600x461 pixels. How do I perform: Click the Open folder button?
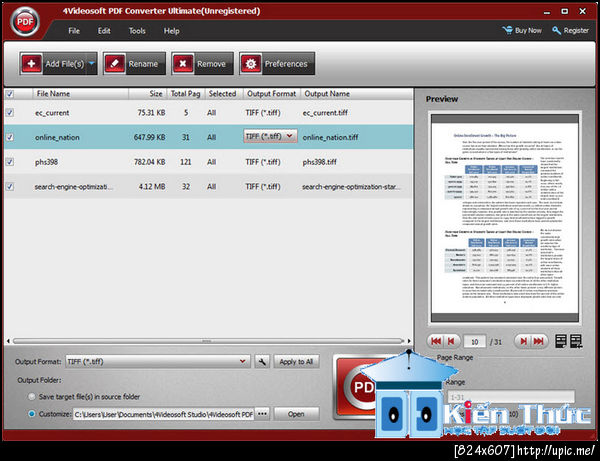point(296,414)
